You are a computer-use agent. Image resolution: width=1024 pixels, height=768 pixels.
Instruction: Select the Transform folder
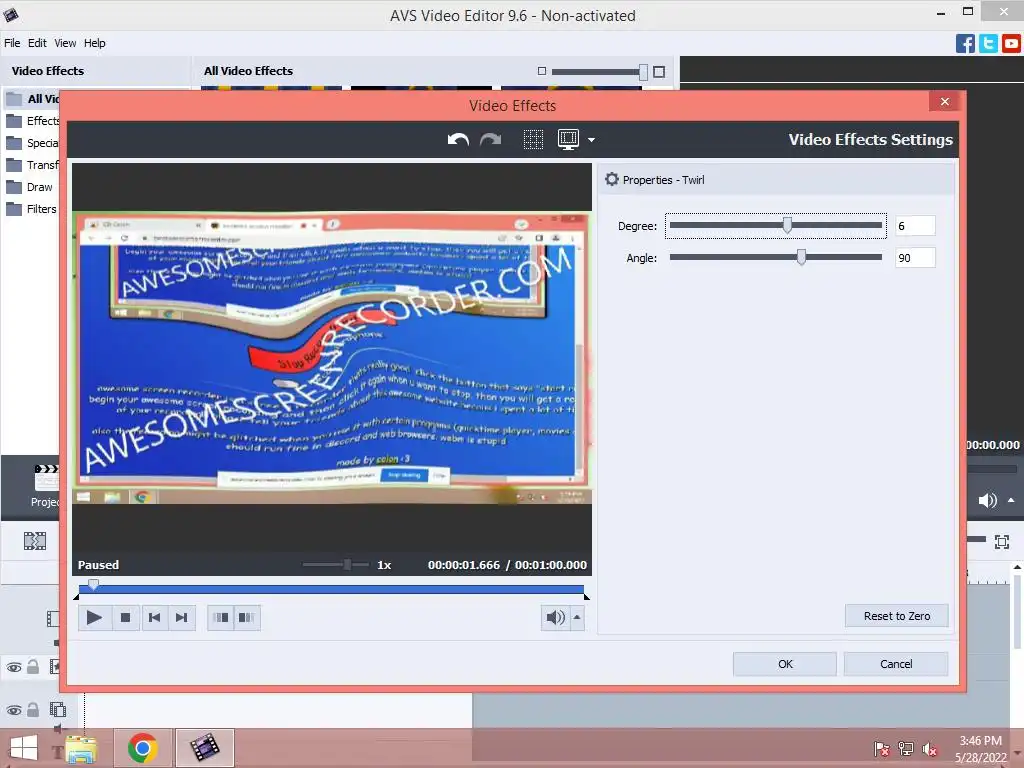[33, 165]
